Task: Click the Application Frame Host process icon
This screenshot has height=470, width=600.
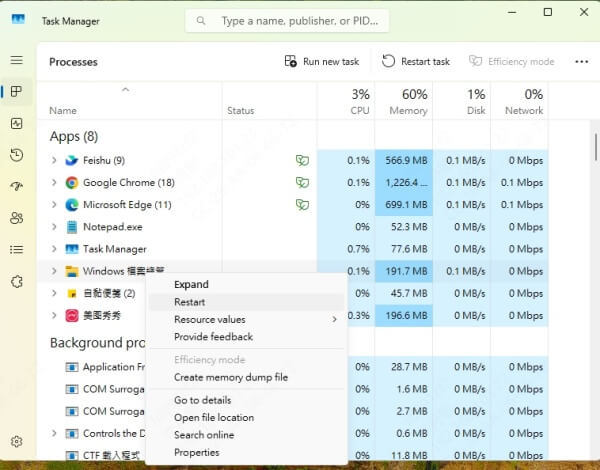Action: (72, 367)
